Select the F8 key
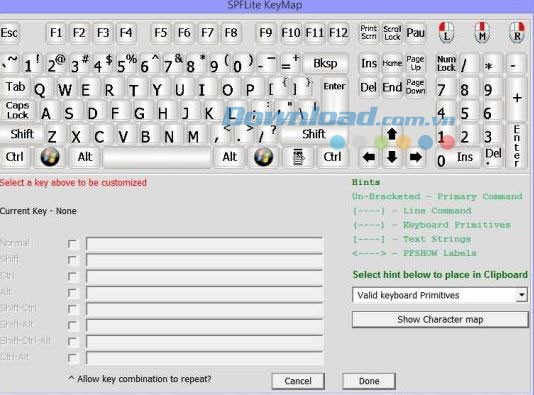Screen dimensions: 534x395 (x=231, y=33)
